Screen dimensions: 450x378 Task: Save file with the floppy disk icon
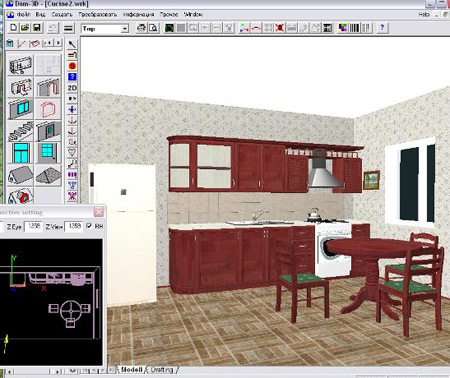[x=37, y=28]
